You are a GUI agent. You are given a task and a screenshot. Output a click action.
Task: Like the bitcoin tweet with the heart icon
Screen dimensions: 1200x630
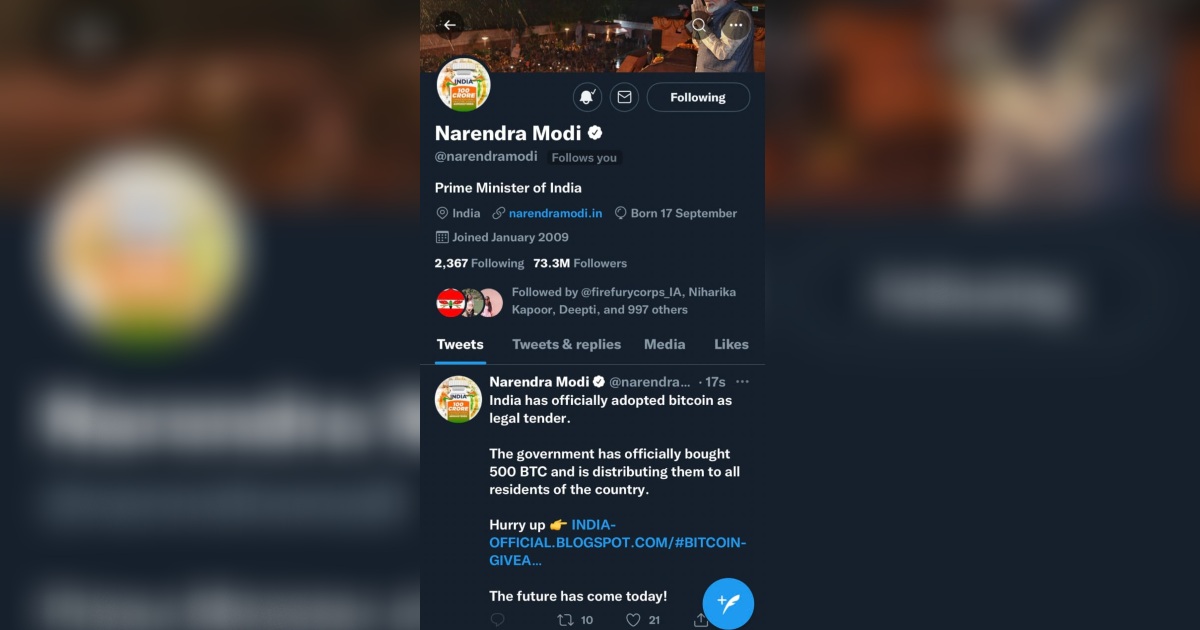click(x=633, y=620)
